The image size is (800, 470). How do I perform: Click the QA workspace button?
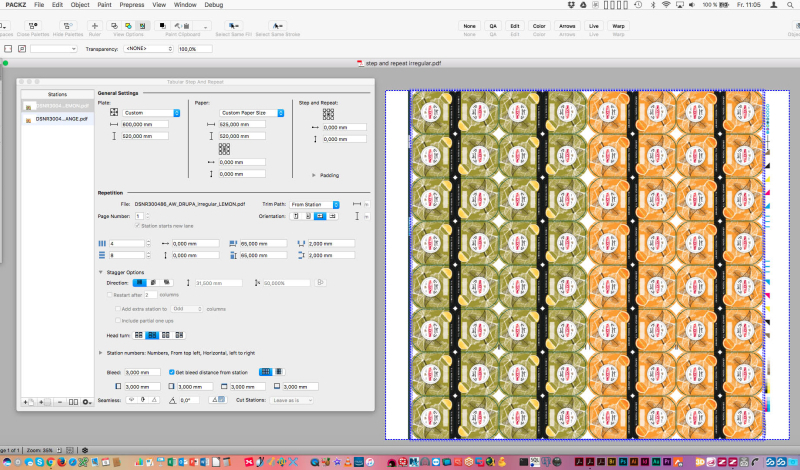493,26
